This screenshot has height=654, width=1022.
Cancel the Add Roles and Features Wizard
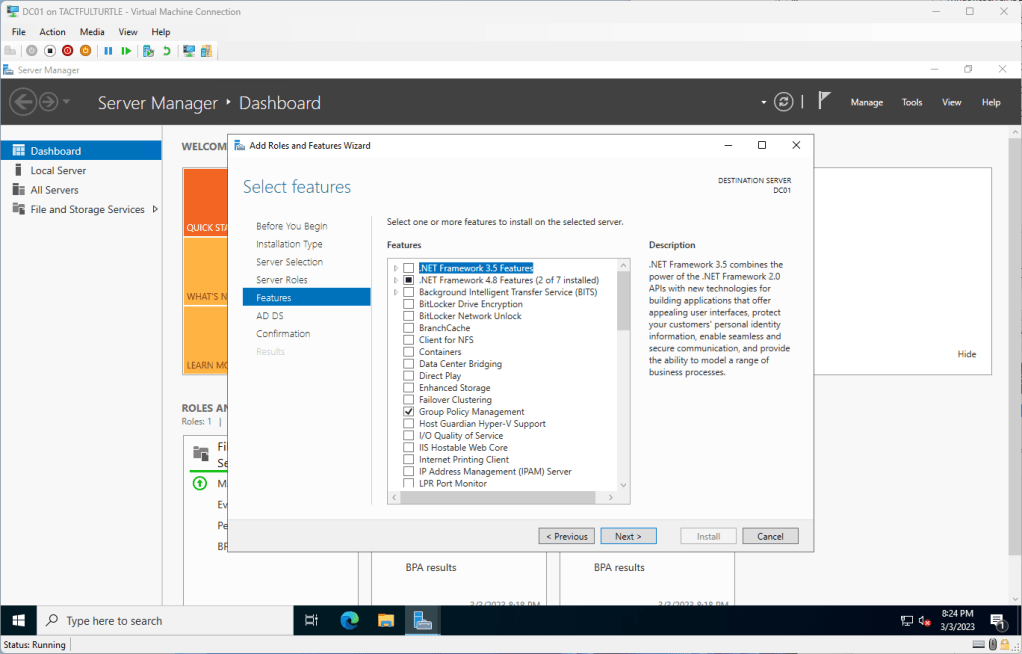pyautogui.click(x=770, y=536)
